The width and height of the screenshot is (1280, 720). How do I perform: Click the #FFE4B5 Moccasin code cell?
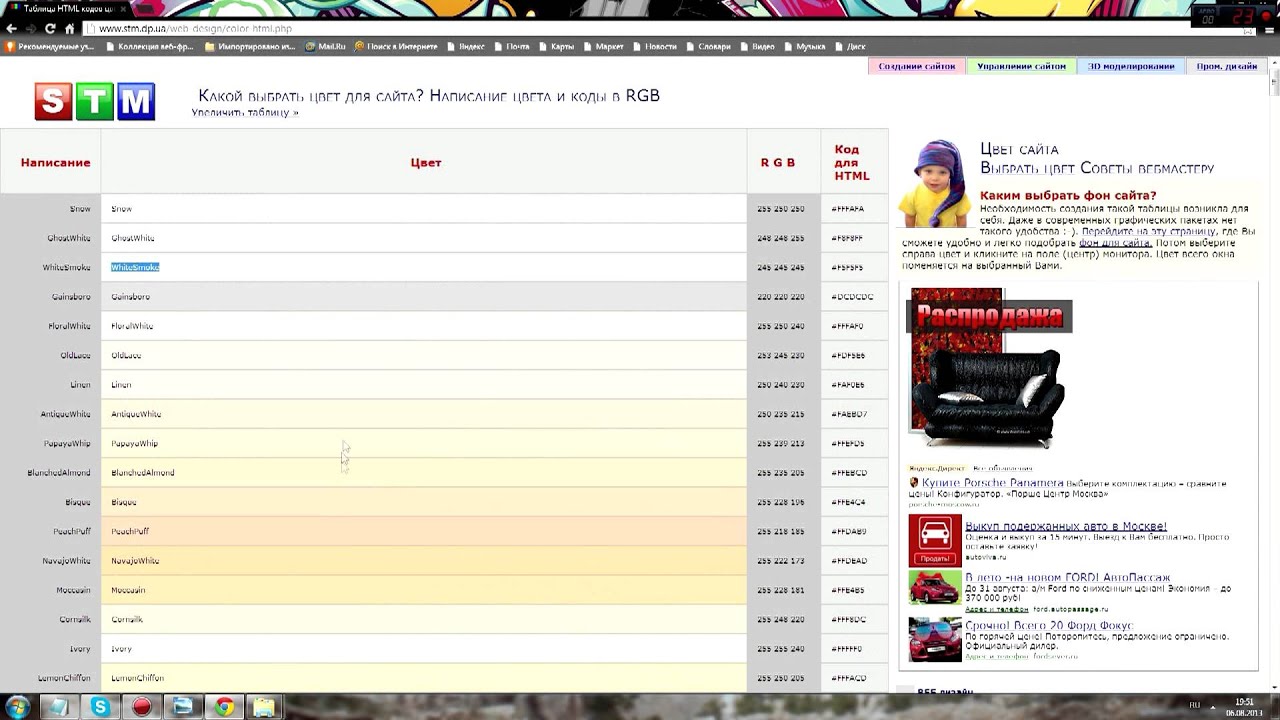coord(848,590)
